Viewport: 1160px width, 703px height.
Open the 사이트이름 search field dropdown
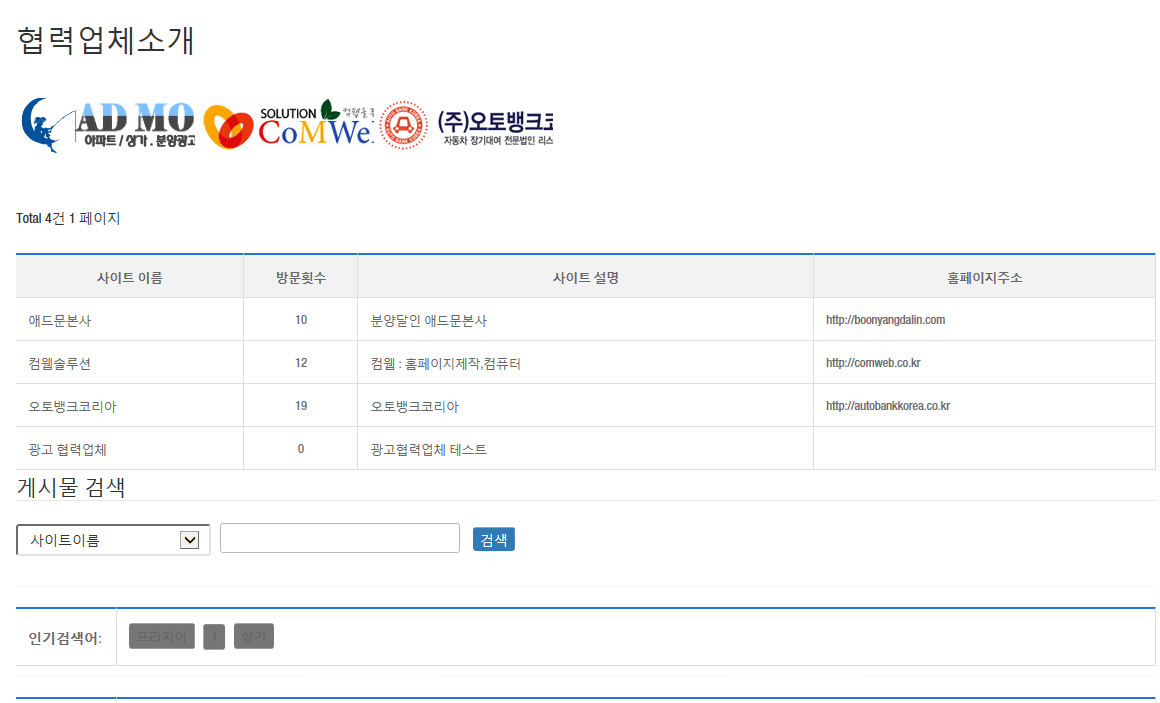[x=113, y=540]
